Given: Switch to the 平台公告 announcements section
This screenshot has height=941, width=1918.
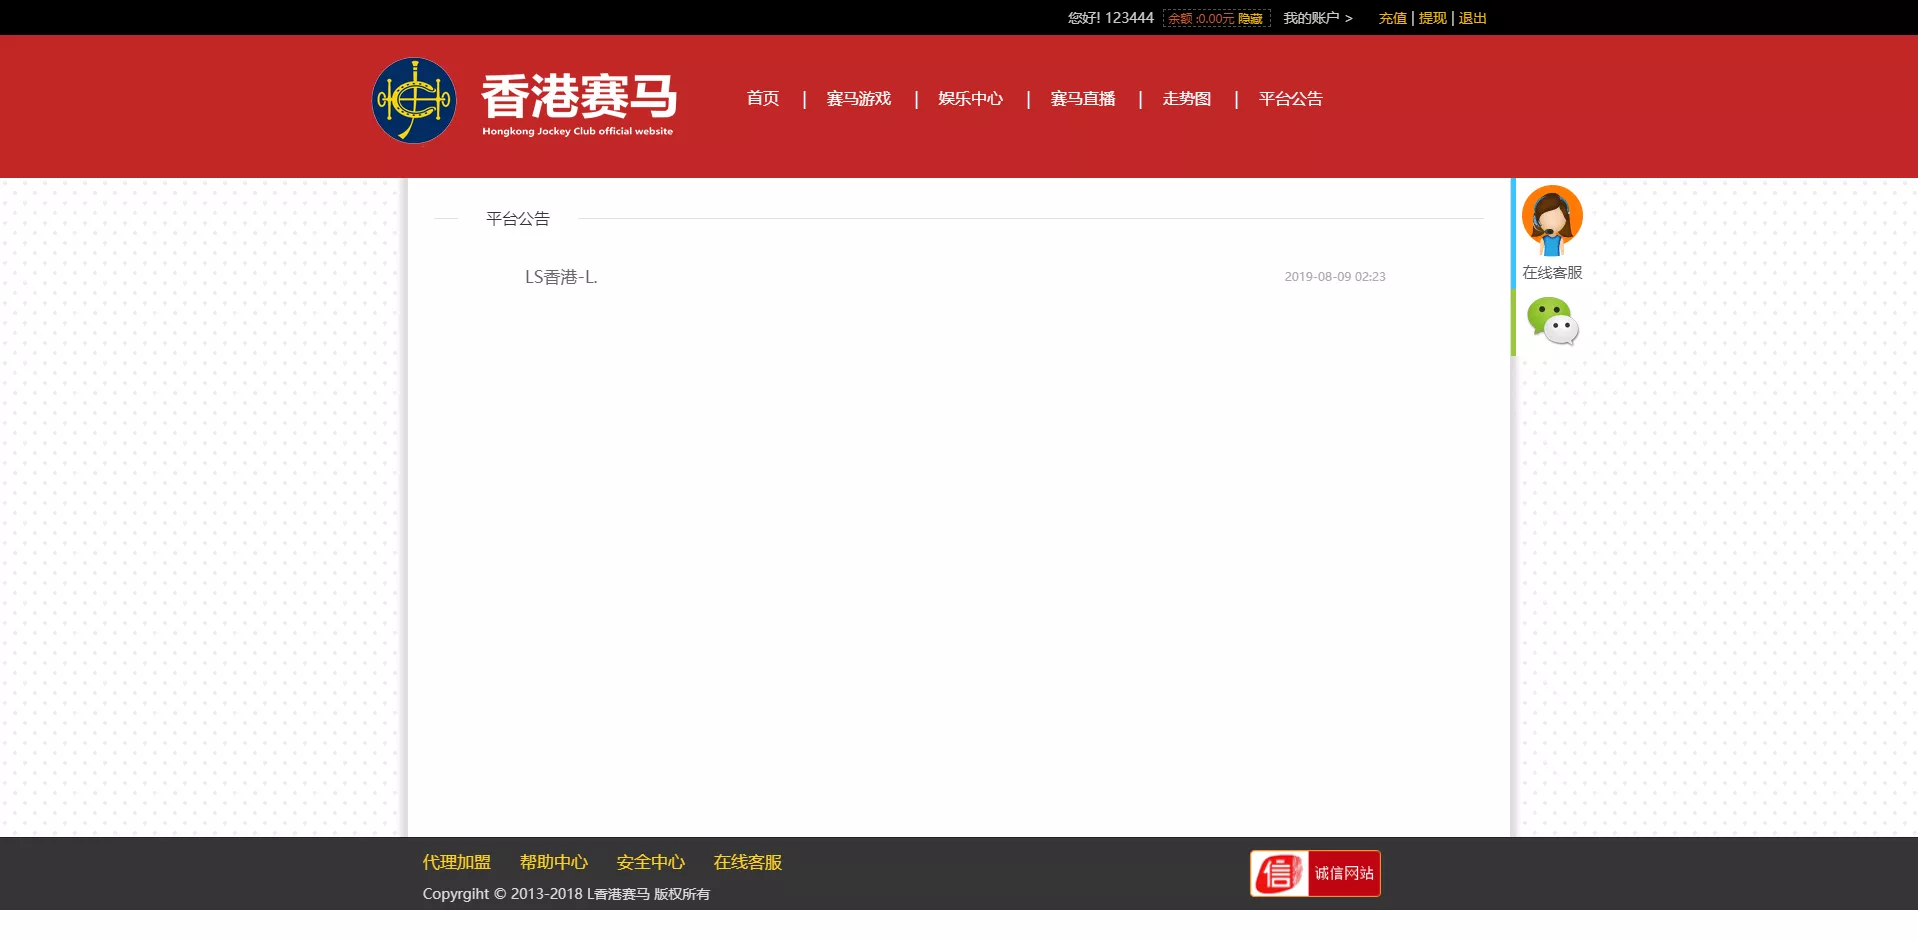Looking at the screenshot, I should (x=1290, y=98).
